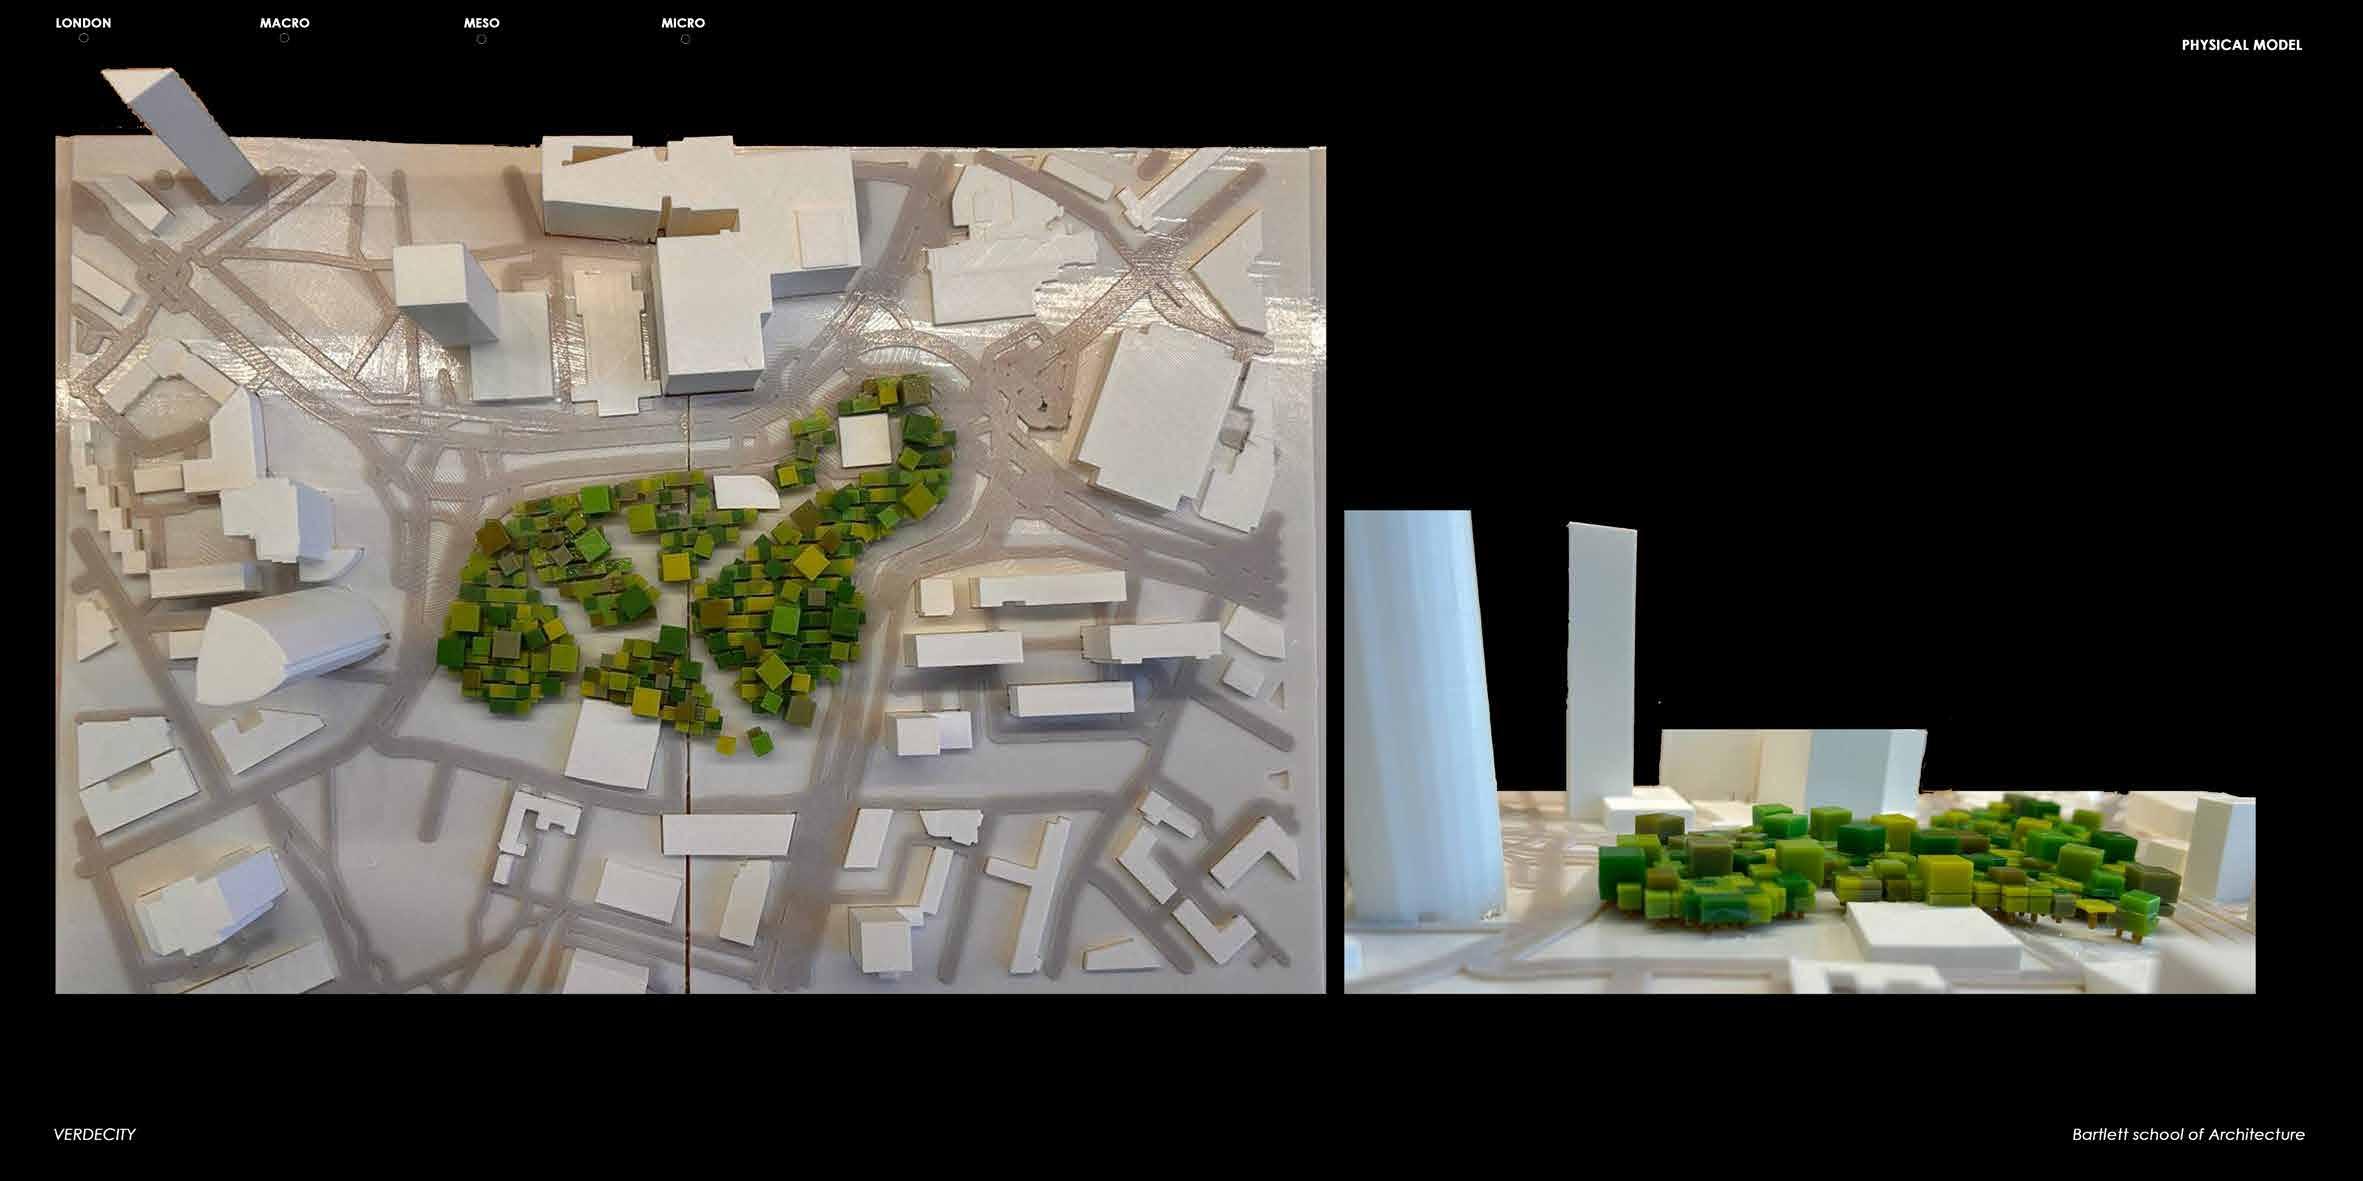The height and width of the screenshot is (1181, 2363).
Task: Switch to the MACRO section label
Action: [x=284, y=22]
